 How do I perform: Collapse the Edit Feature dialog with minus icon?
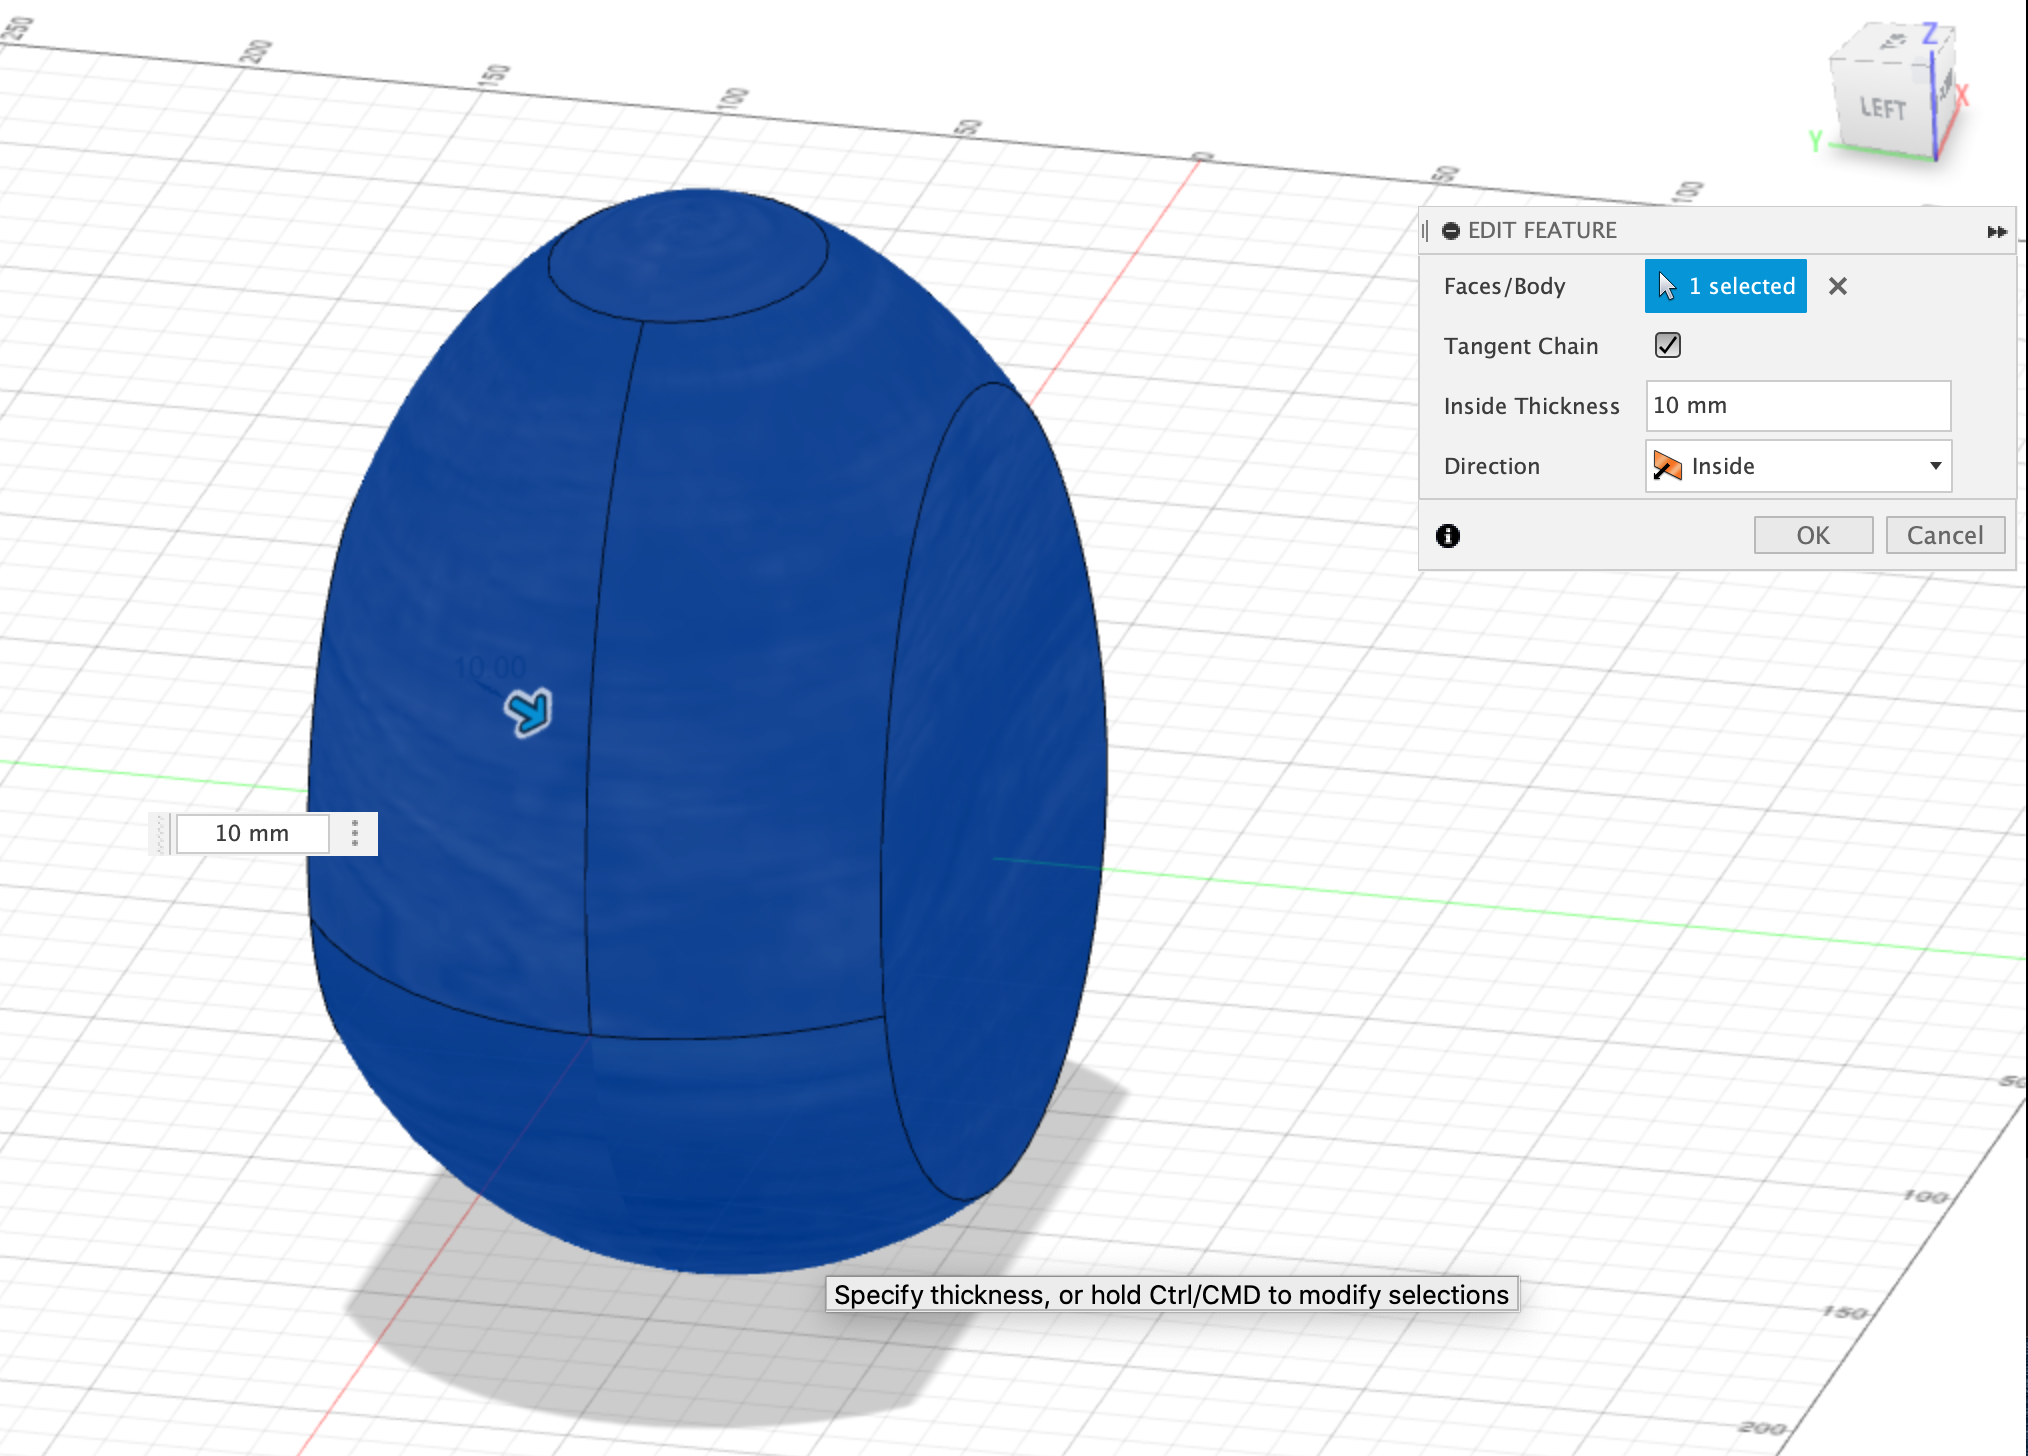tap(1450, 231)
